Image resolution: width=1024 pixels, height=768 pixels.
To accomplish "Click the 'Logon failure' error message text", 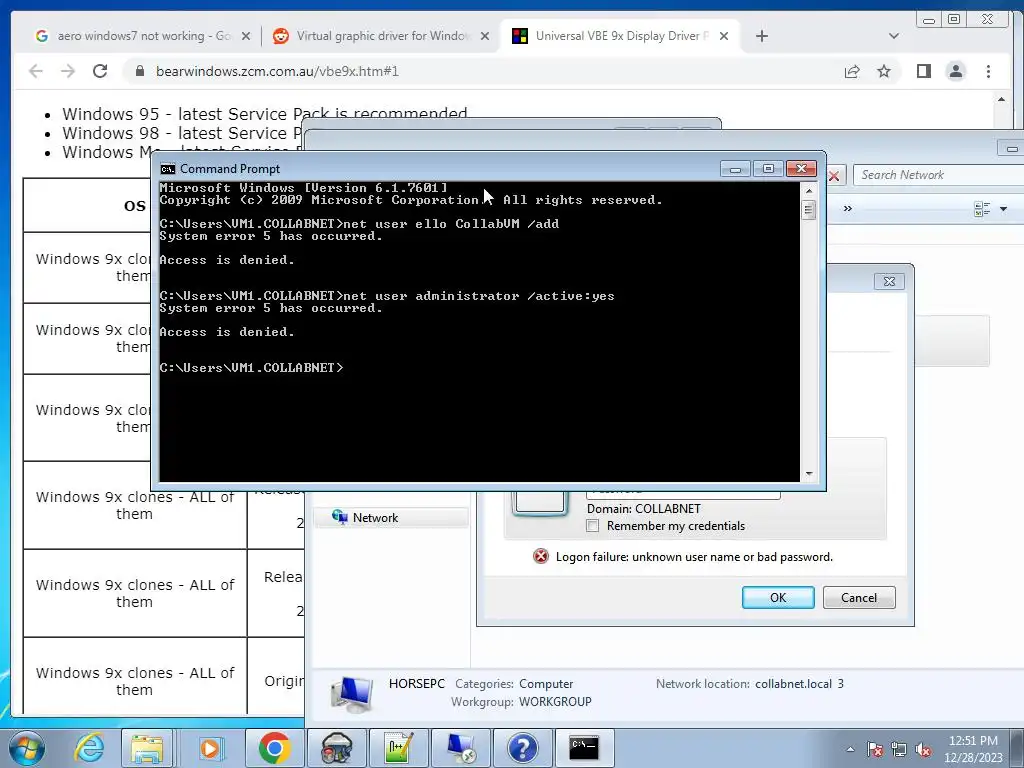I will pyautogui.click(x=694, y=557).
